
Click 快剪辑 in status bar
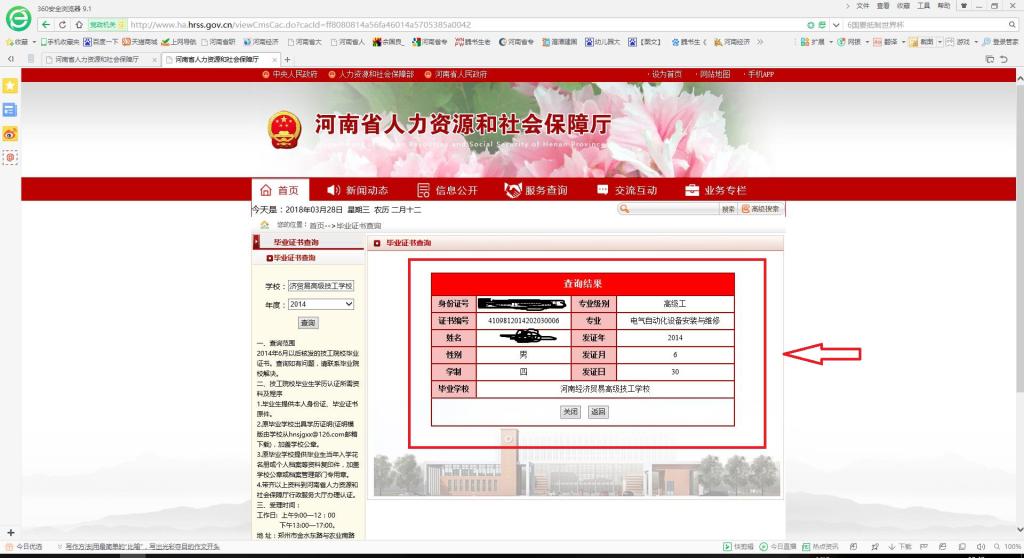coord(739,546)
